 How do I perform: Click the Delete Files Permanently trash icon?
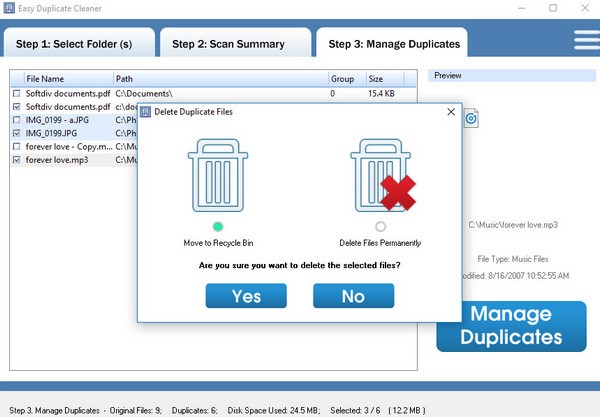[x=383, y=175]
